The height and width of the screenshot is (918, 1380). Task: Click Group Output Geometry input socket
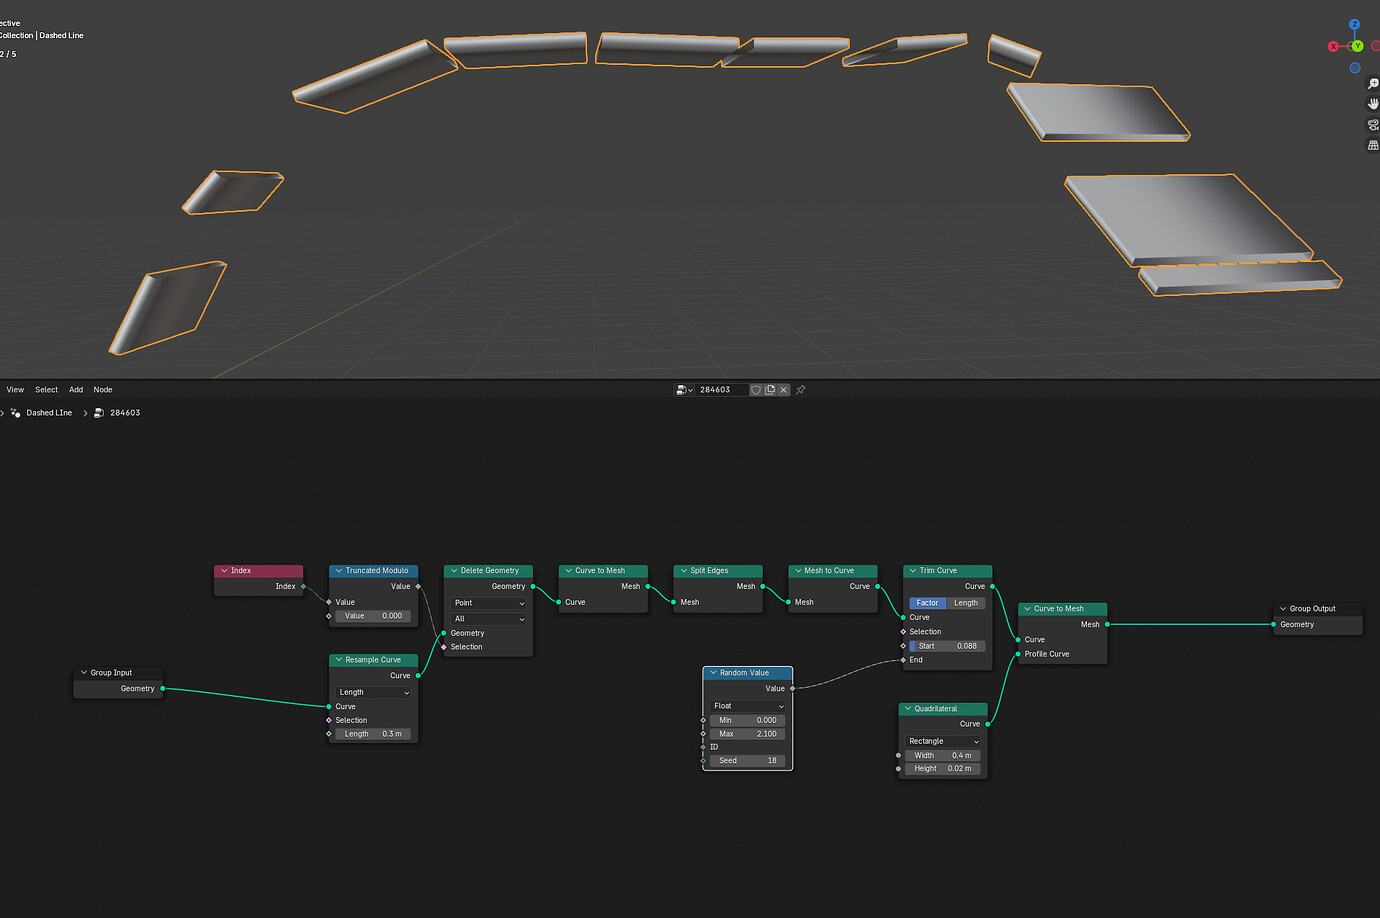(x=1273, y=625)
